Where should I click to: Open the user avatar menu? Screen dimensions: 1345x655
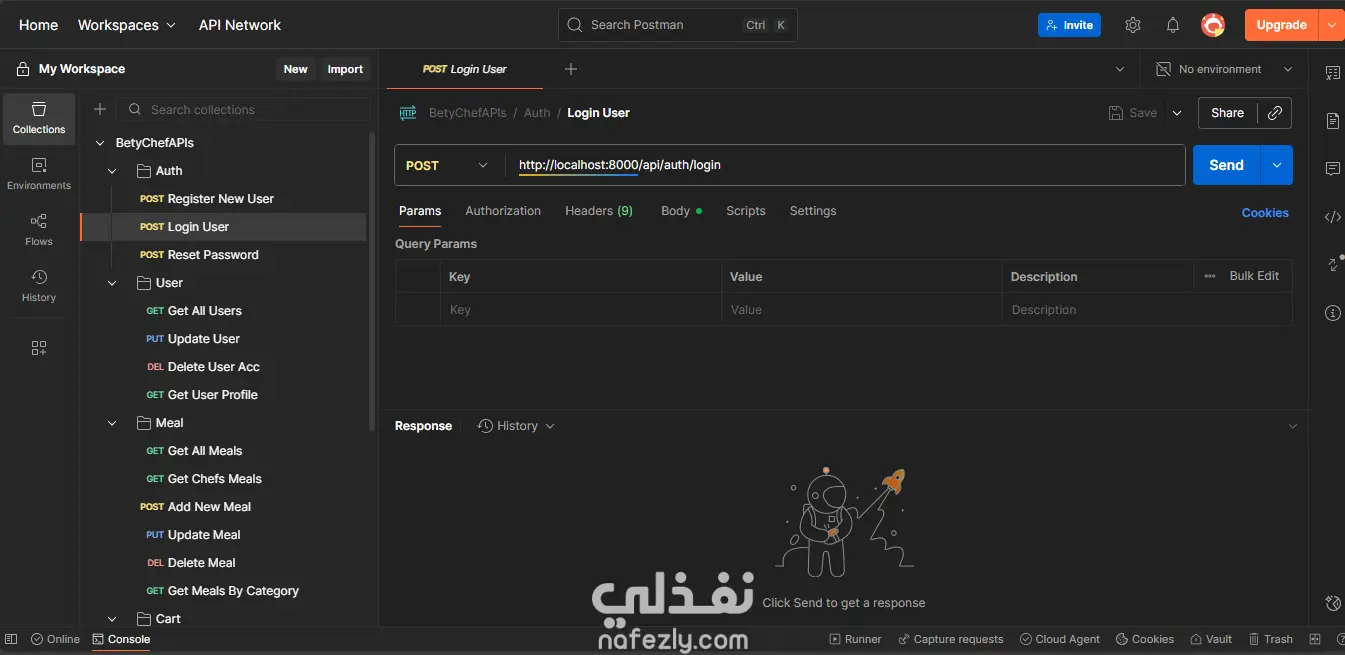[x=1213, y=25]
